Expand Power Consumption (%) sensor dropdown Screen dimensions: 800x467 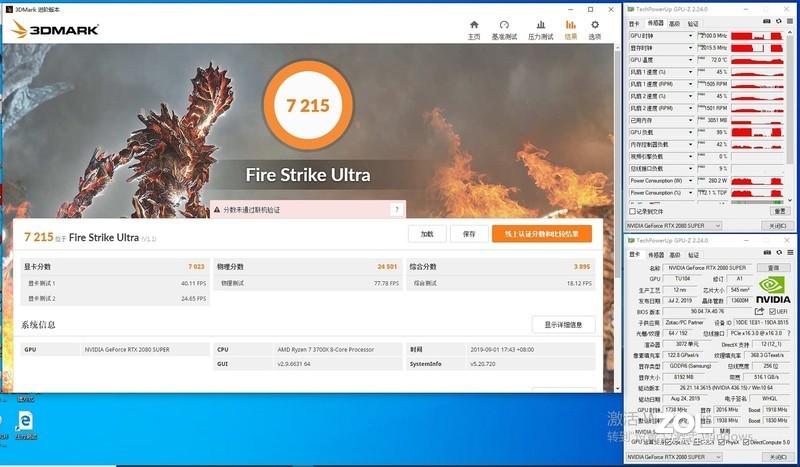point(690,193)
